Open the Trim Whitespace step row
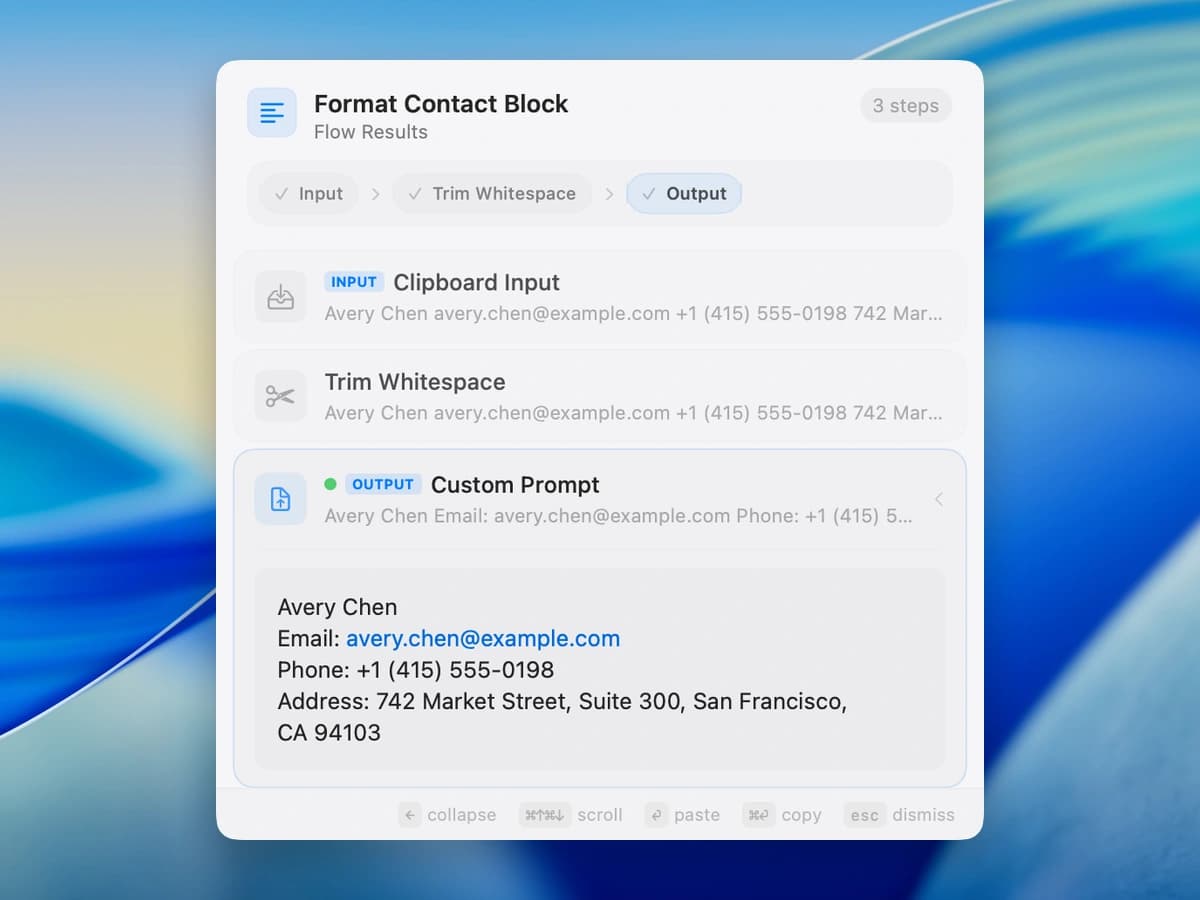Viewport: 1200px width, 900px height. click(600, 396)
